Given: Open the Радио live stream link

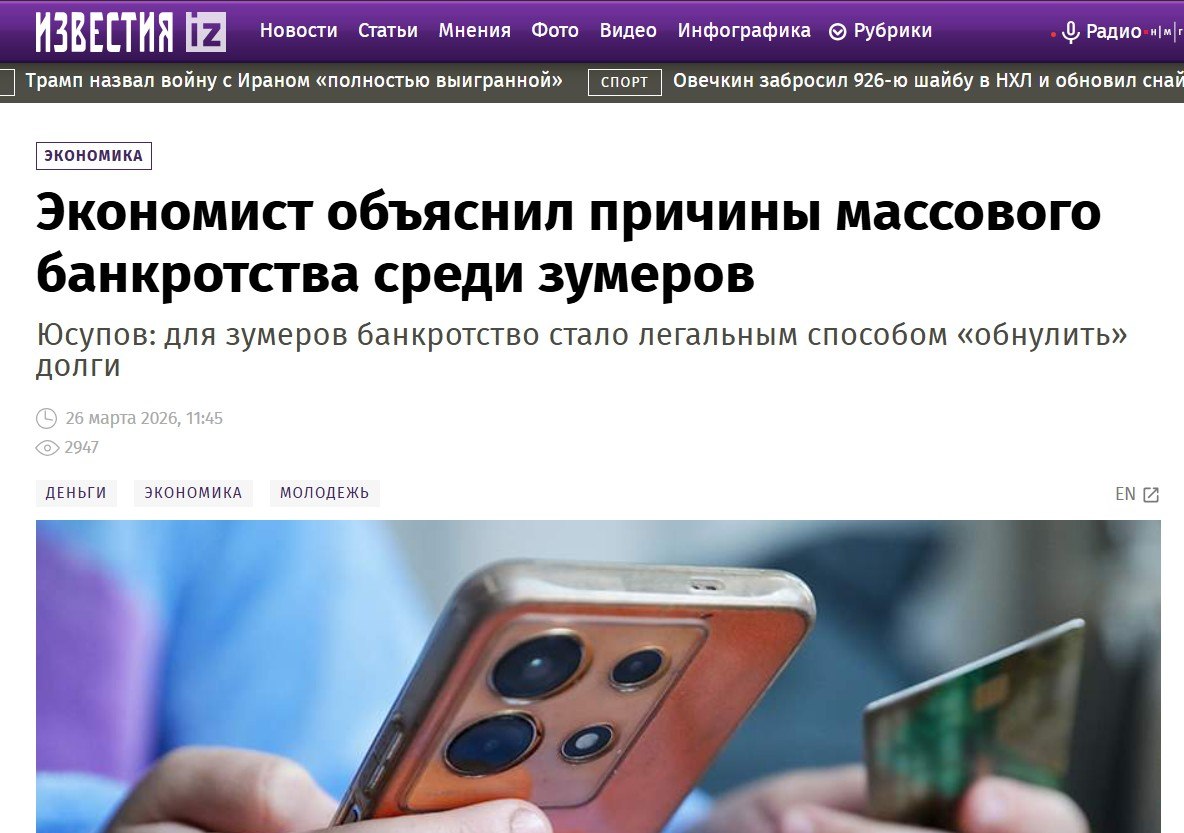Looking at the screenshot, I should tap(1112, 32).
